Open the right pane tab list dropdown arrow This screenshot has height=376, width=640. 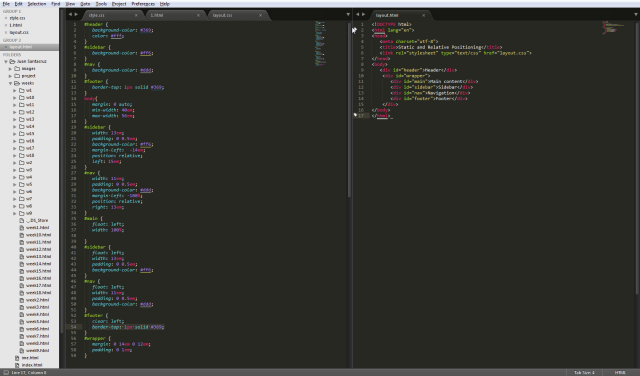(636, 14)
